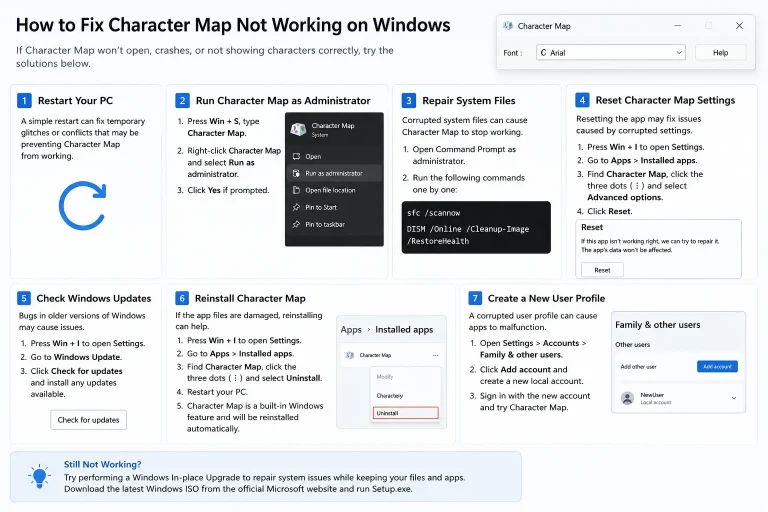This screenshot has height=512, width=768.
Task: Choose Pin to Start menu entry
Action: tap(335, 207)
